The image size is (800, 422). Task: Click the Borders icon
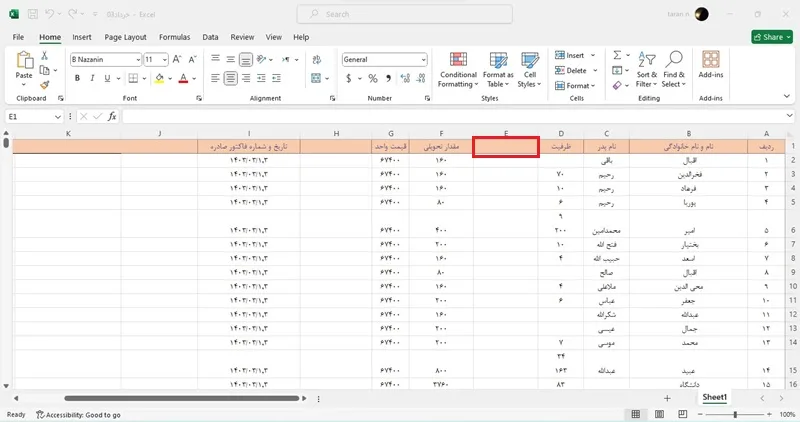(133, 78)
